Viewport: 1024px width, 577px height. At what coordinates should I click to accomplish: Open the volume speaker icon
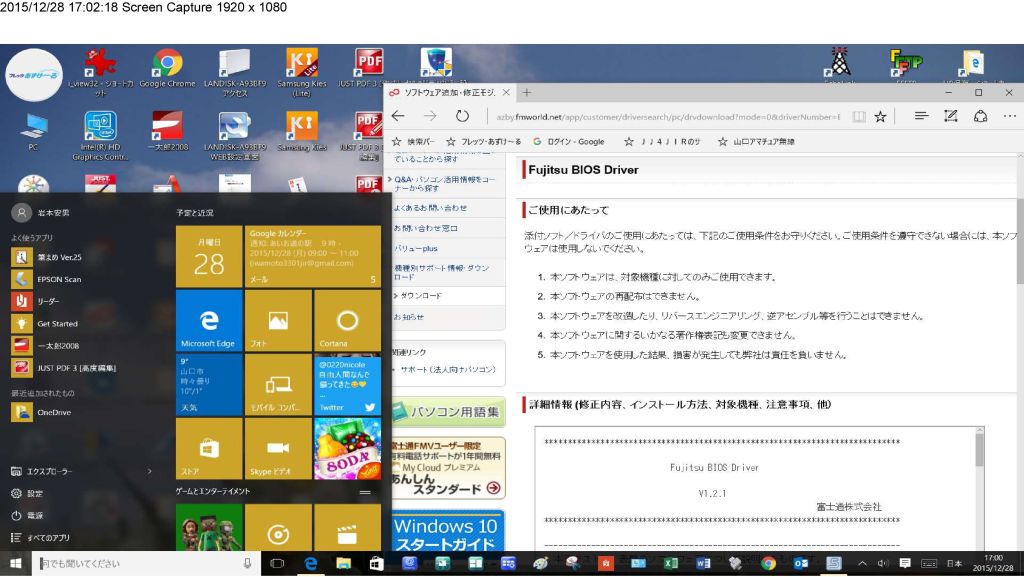(883, 563)
